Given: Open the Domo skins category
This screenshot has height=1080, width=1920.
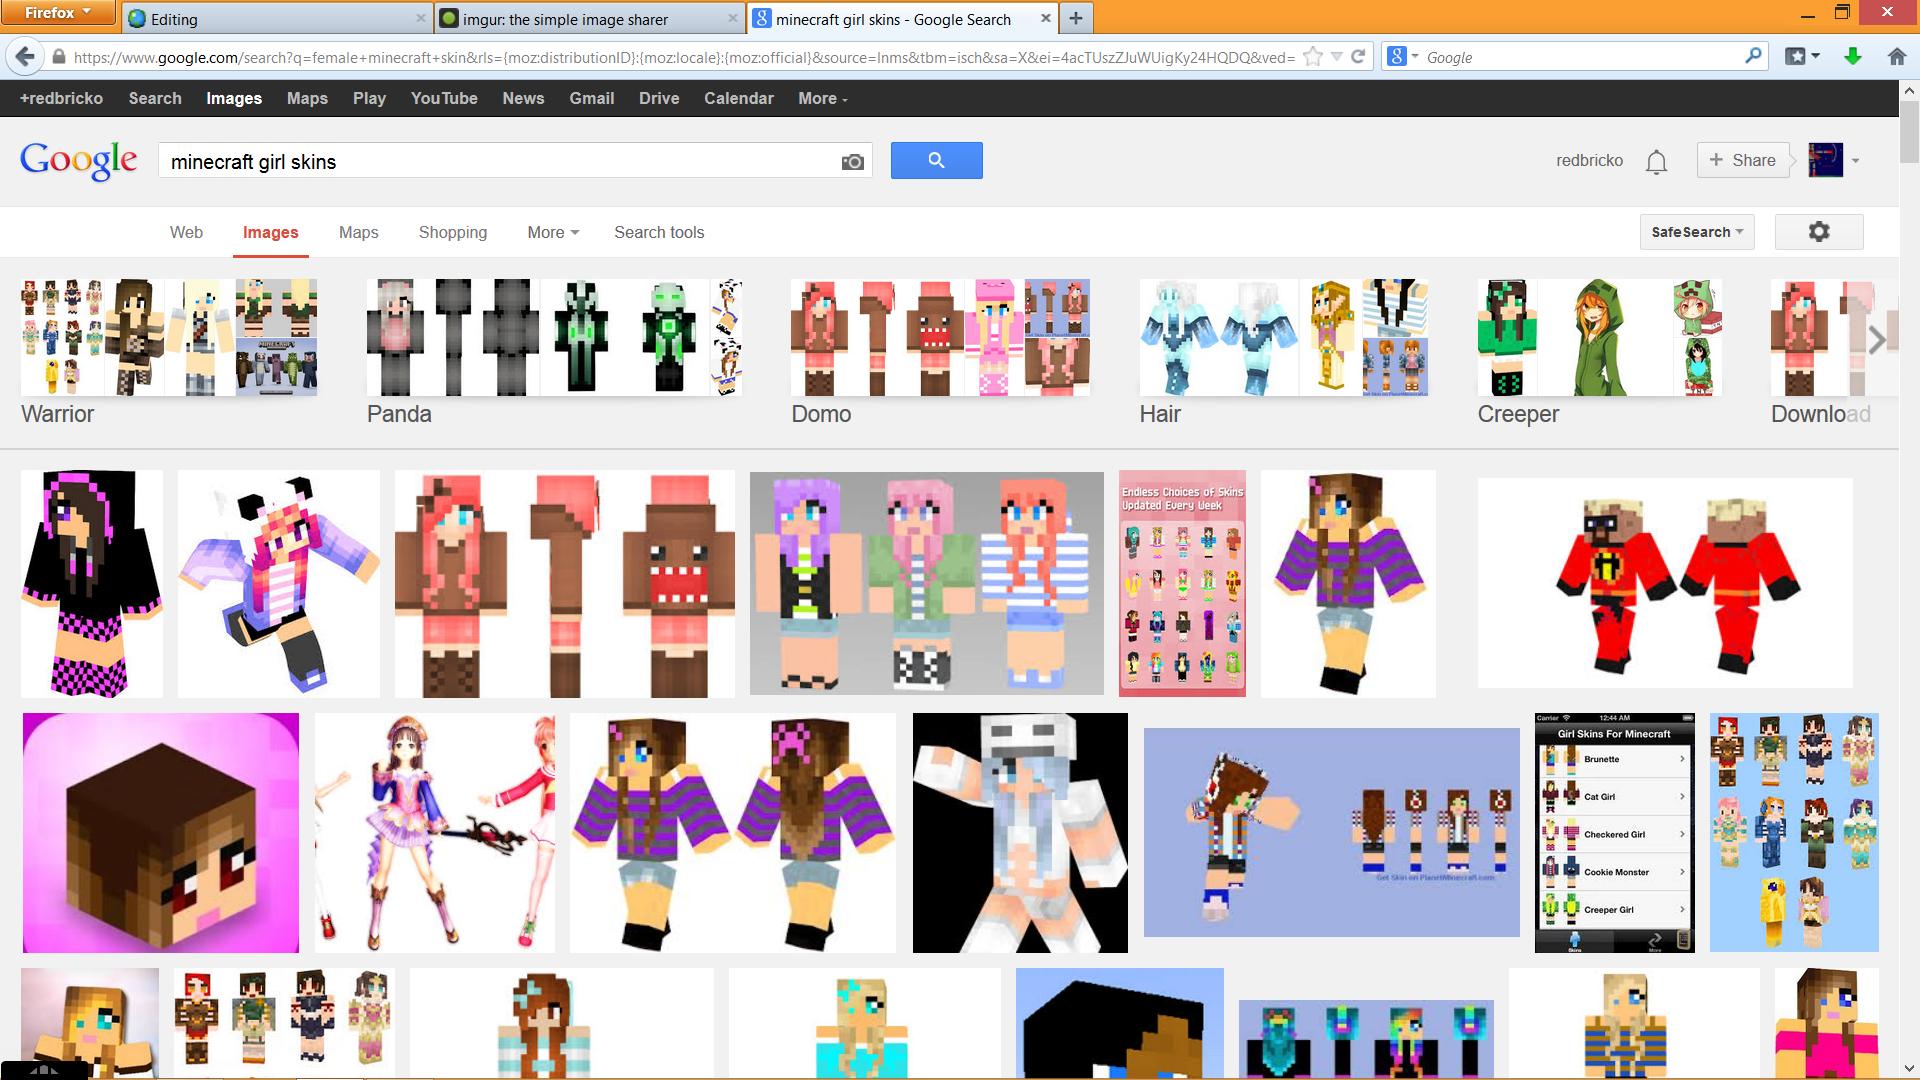Looking at the screenshot, I should pos(940,352).
